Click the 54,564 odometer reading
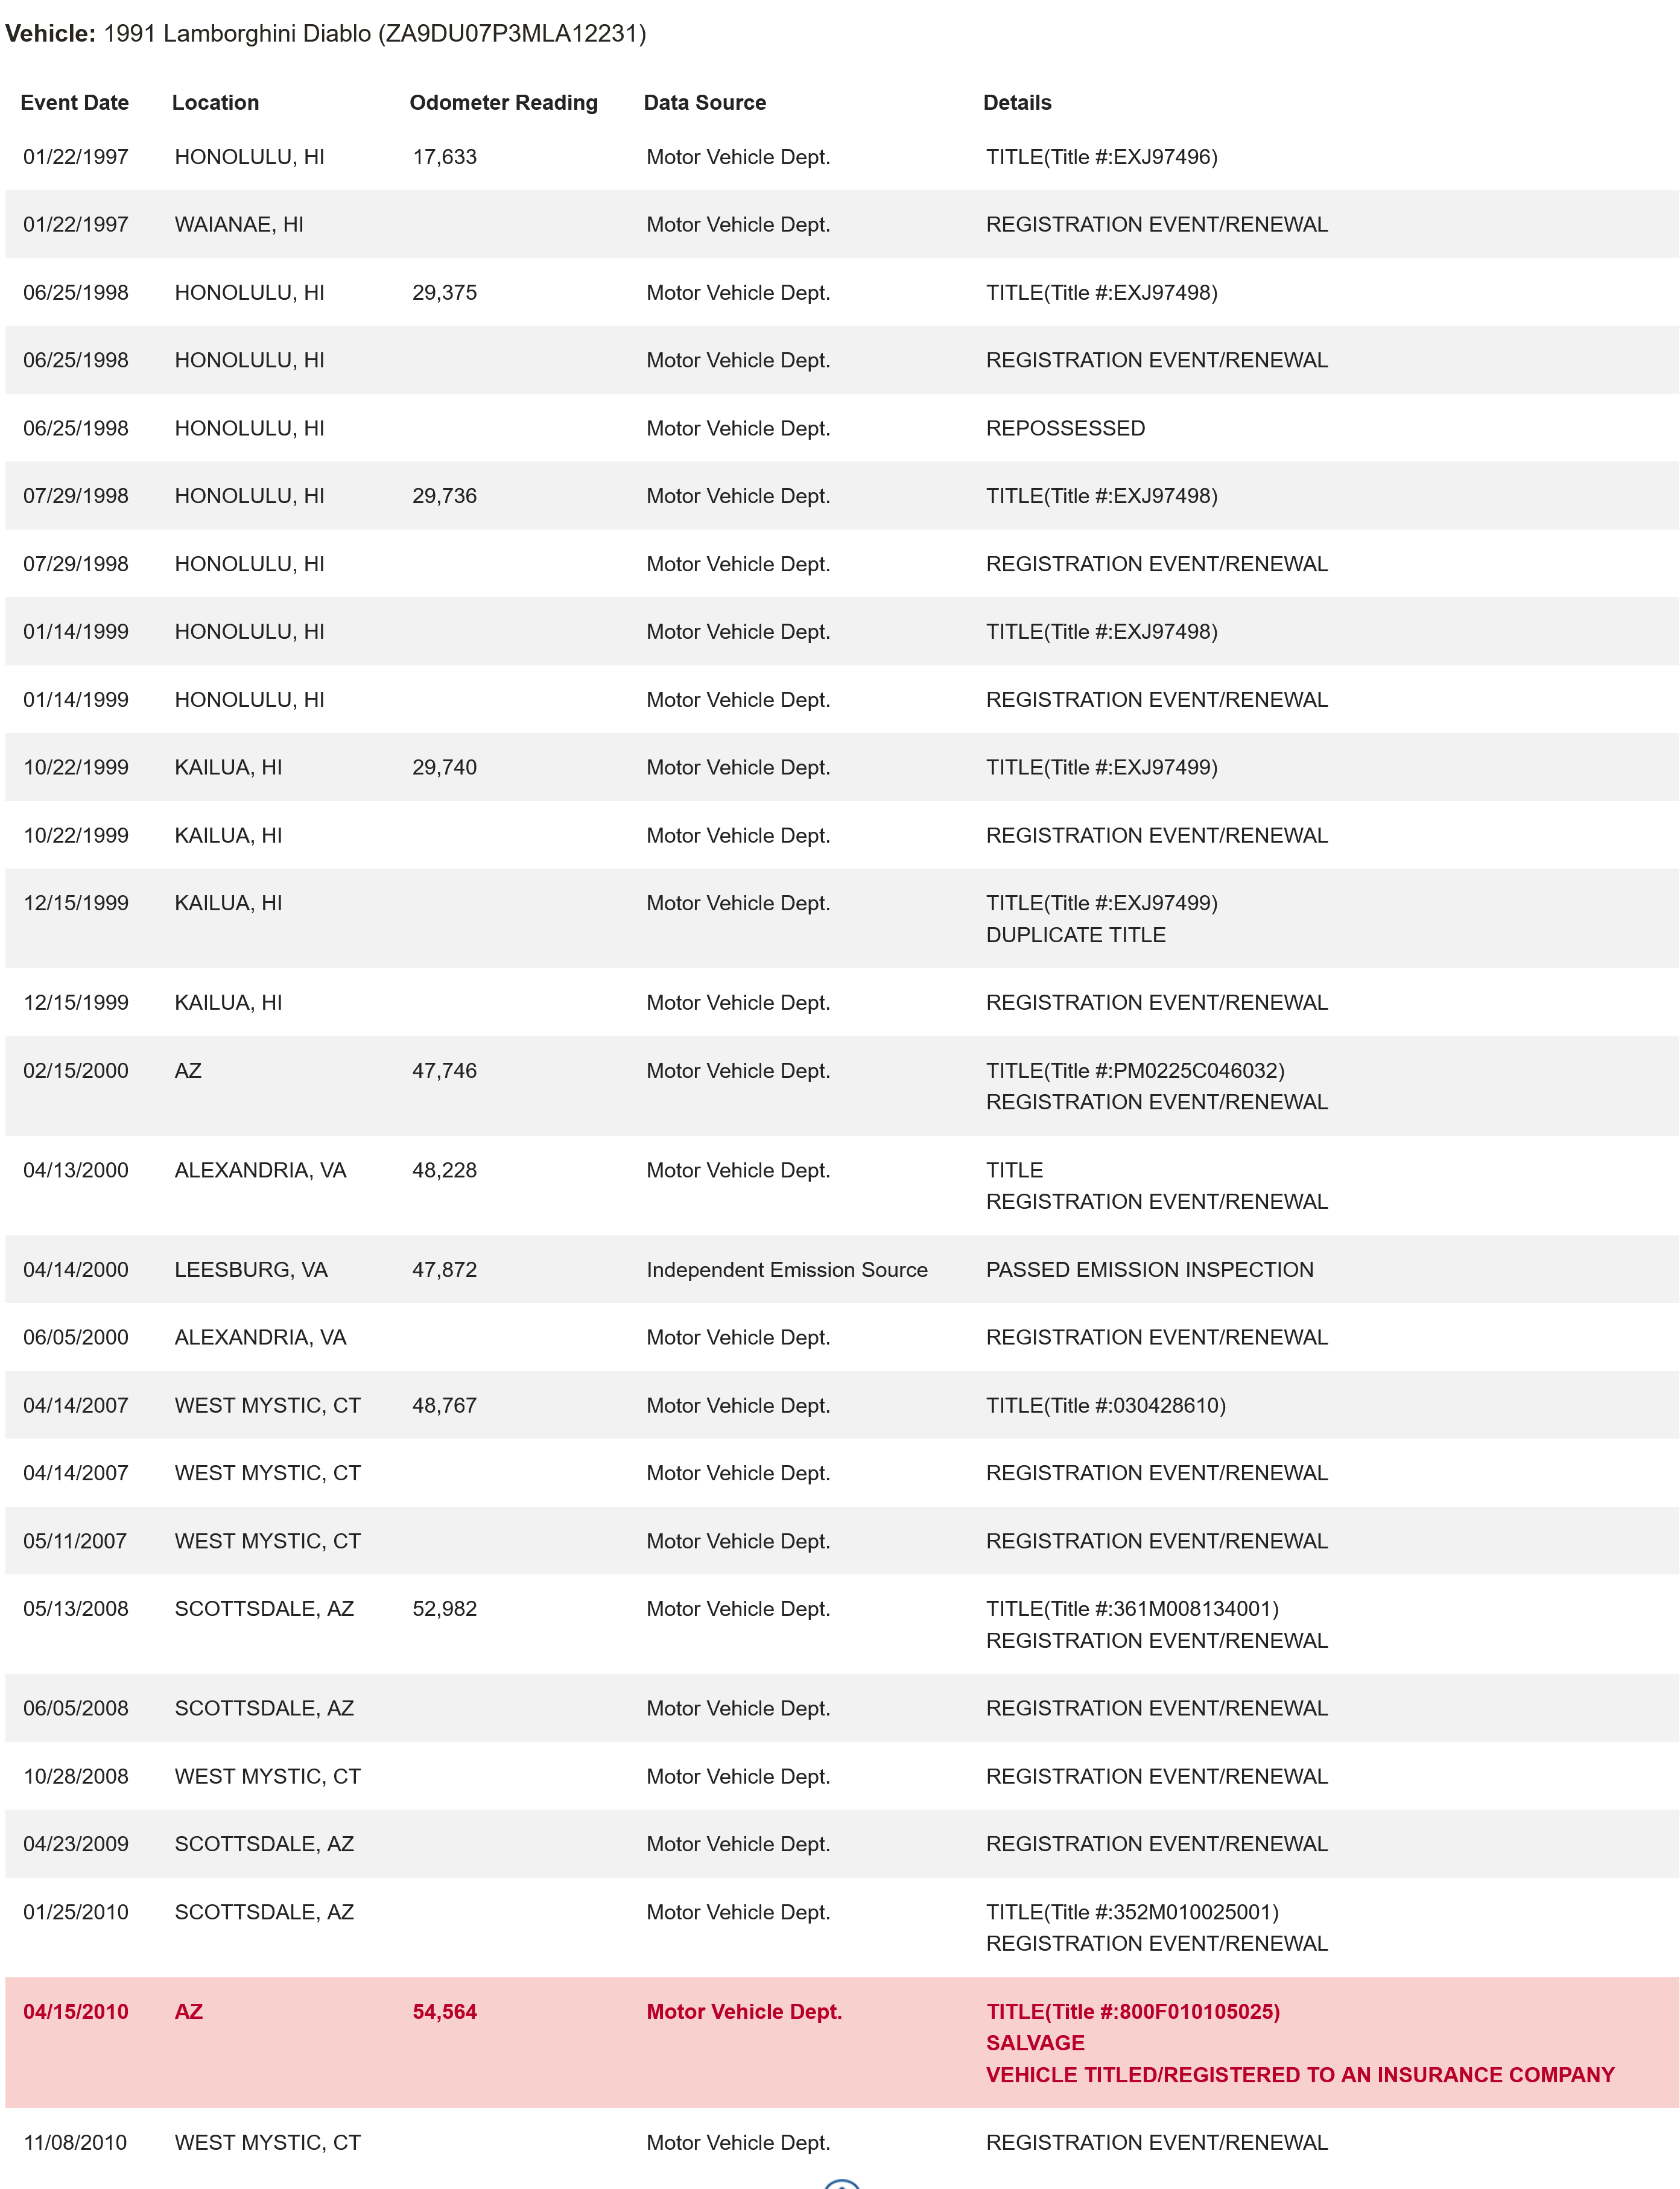The image size is (1680, 2189). pos(444,2011)
